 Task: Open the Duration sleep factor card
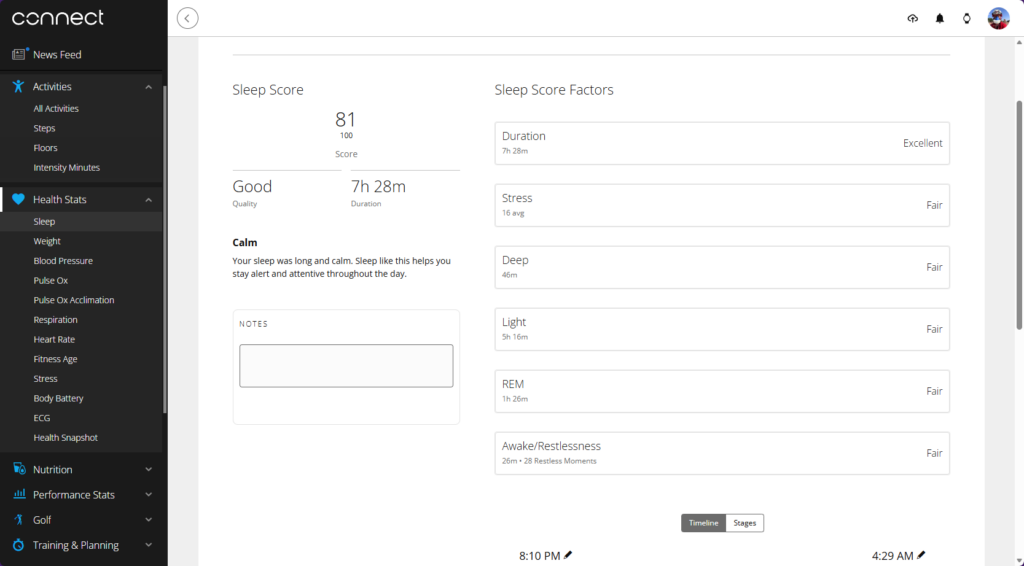pyautogui.click(x=722, y=143)
